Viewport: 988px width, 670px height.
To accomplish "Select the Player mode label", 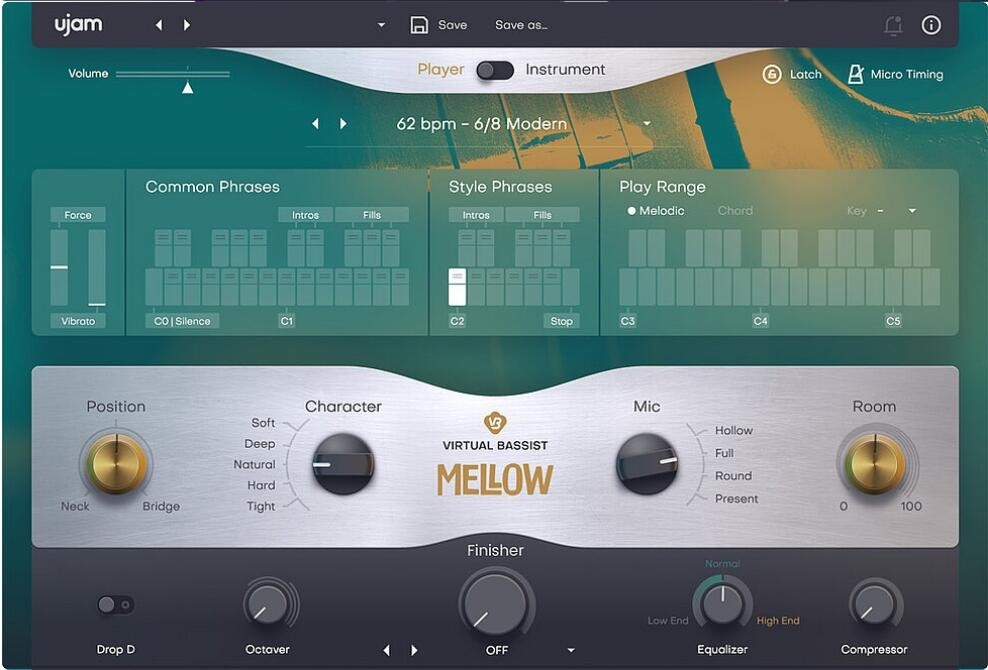I will tap(440, 69).
